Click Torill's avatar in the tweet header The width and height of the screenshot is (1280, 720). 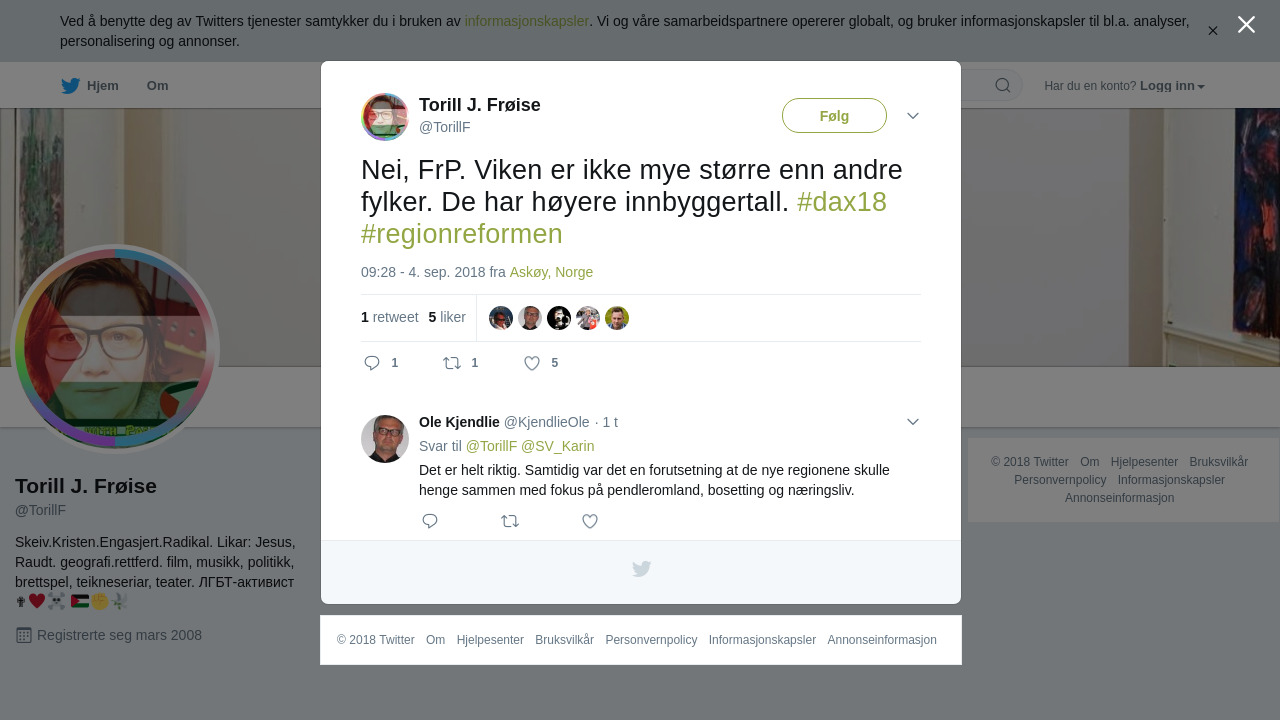(x=385, y=117)
